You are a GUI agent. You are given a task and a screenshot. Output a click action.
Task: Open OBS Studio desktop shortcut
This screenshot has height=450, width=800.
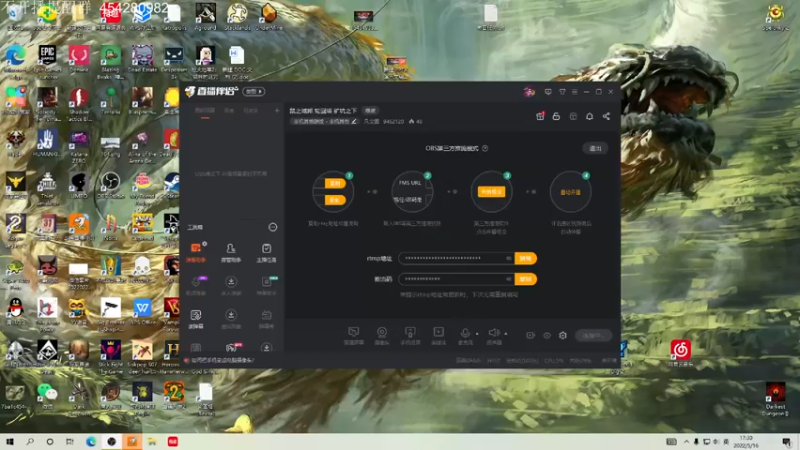tap(110, 185)
